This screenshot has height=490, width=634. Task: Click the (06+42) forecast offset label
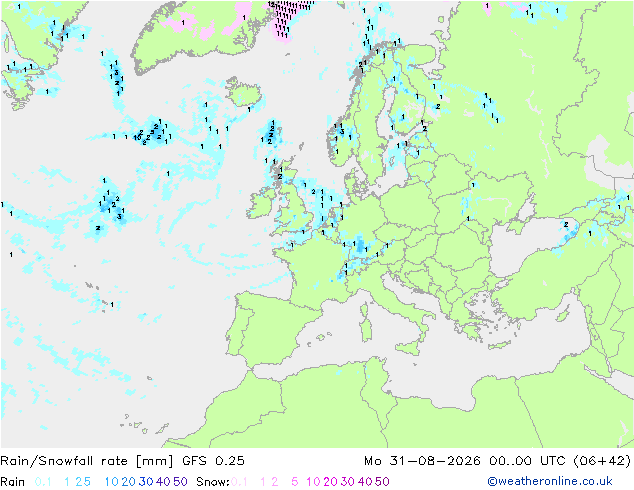pos(602,461)
